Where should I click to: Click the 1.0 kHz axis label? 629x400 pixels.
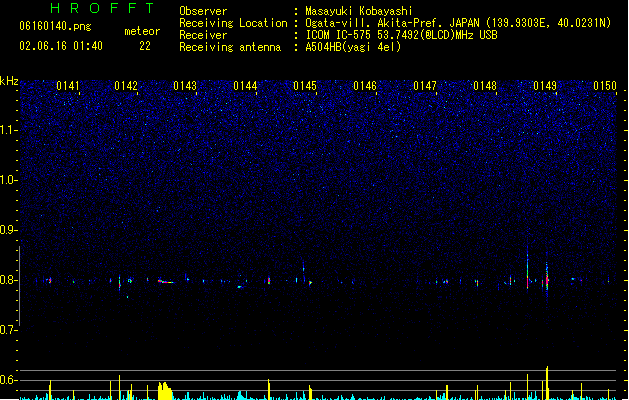tap(8, 180)
